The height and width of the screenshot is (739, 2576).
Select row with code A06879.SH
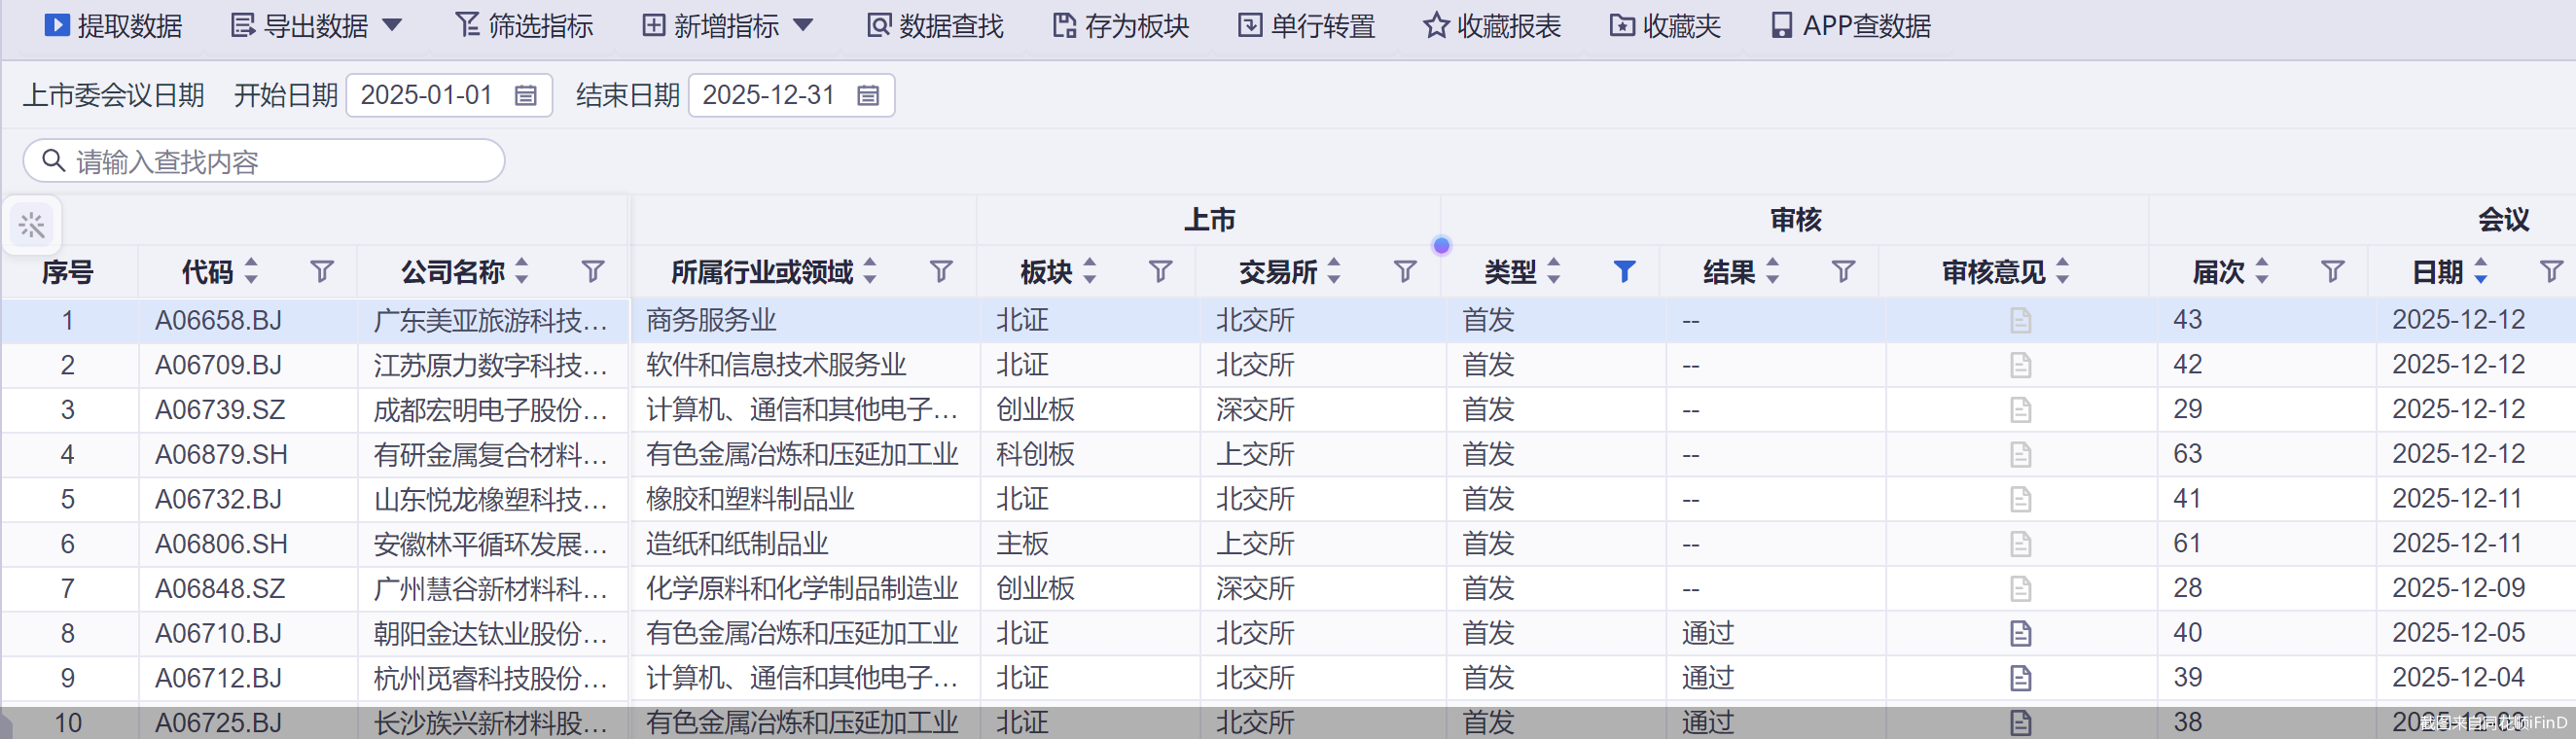(221, 455)
